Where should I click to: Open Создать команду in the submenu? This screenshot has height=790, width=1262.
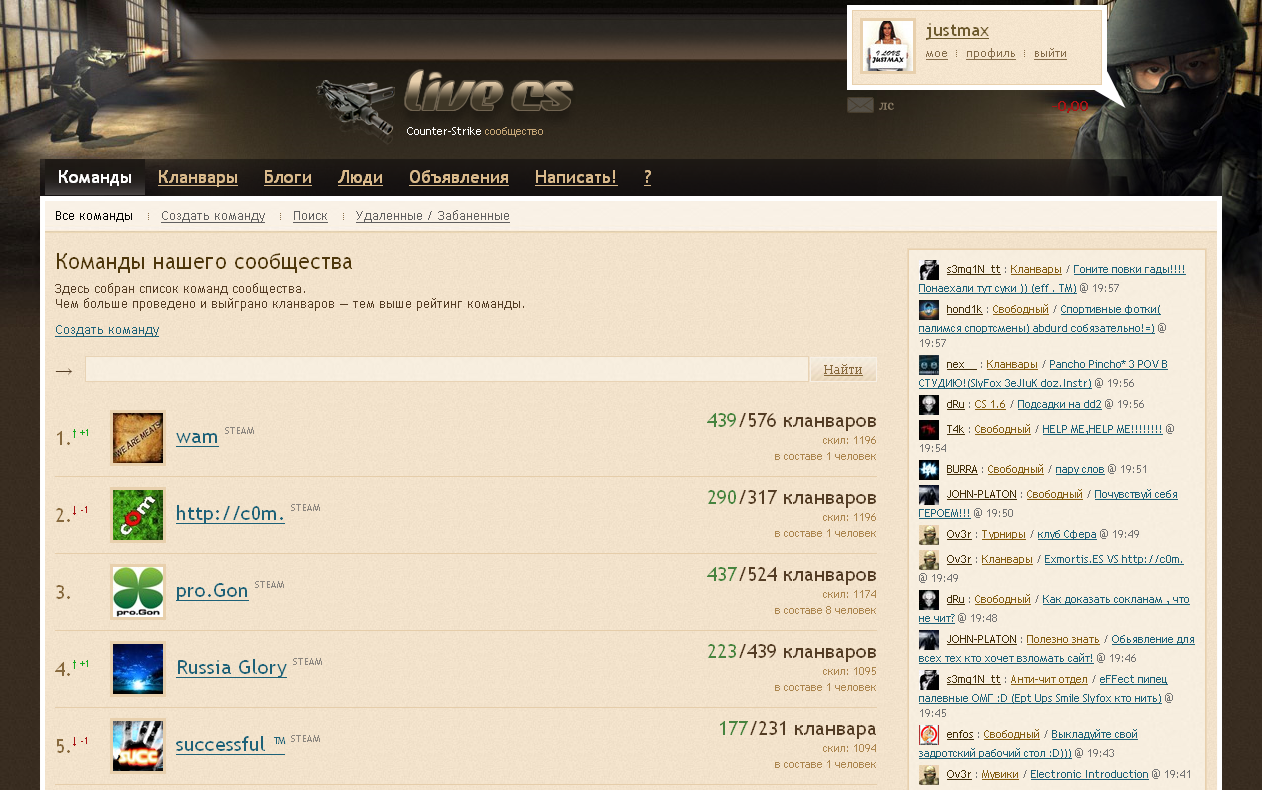(x=213, y=216)
